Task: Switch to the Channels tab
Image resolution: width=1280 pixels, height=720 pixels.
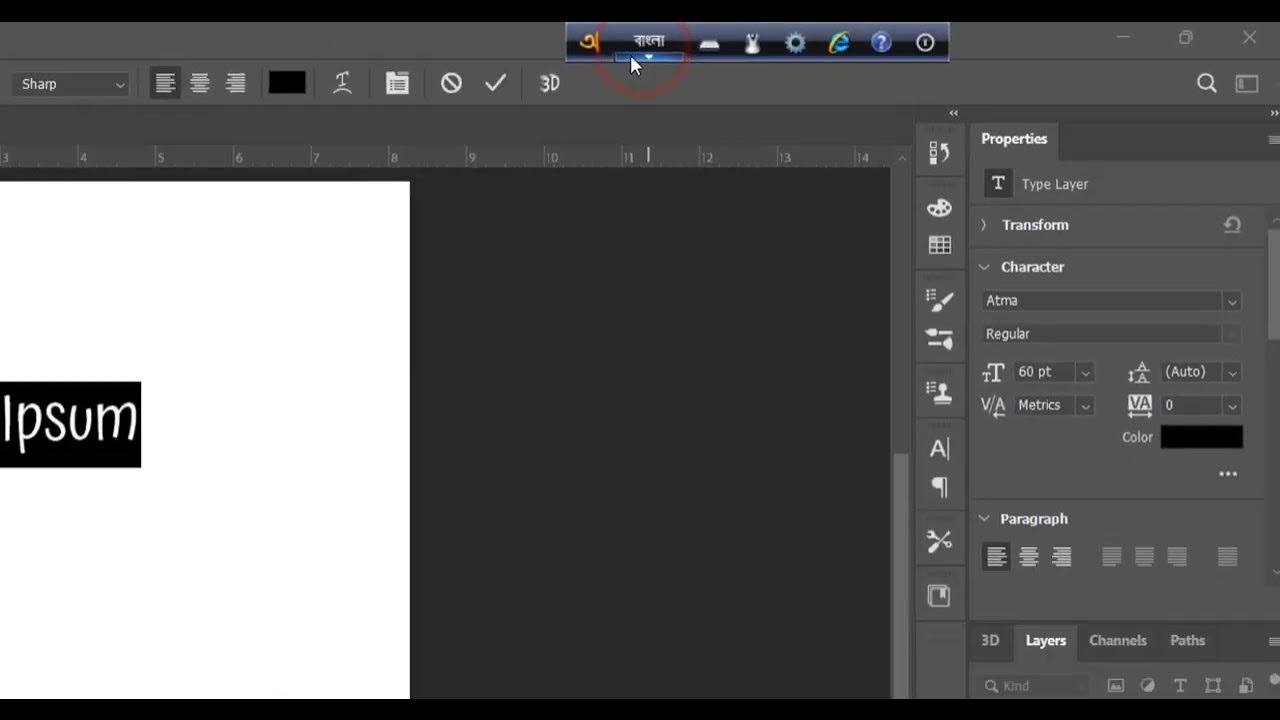Action: click(1117, 641)
